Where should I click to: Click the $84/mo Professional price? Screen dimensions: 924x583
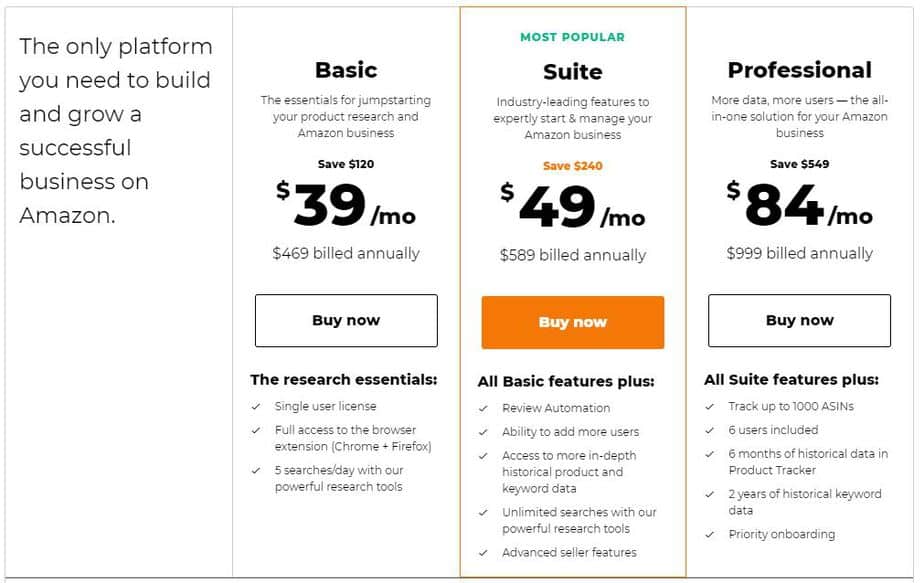click(799, 205)
